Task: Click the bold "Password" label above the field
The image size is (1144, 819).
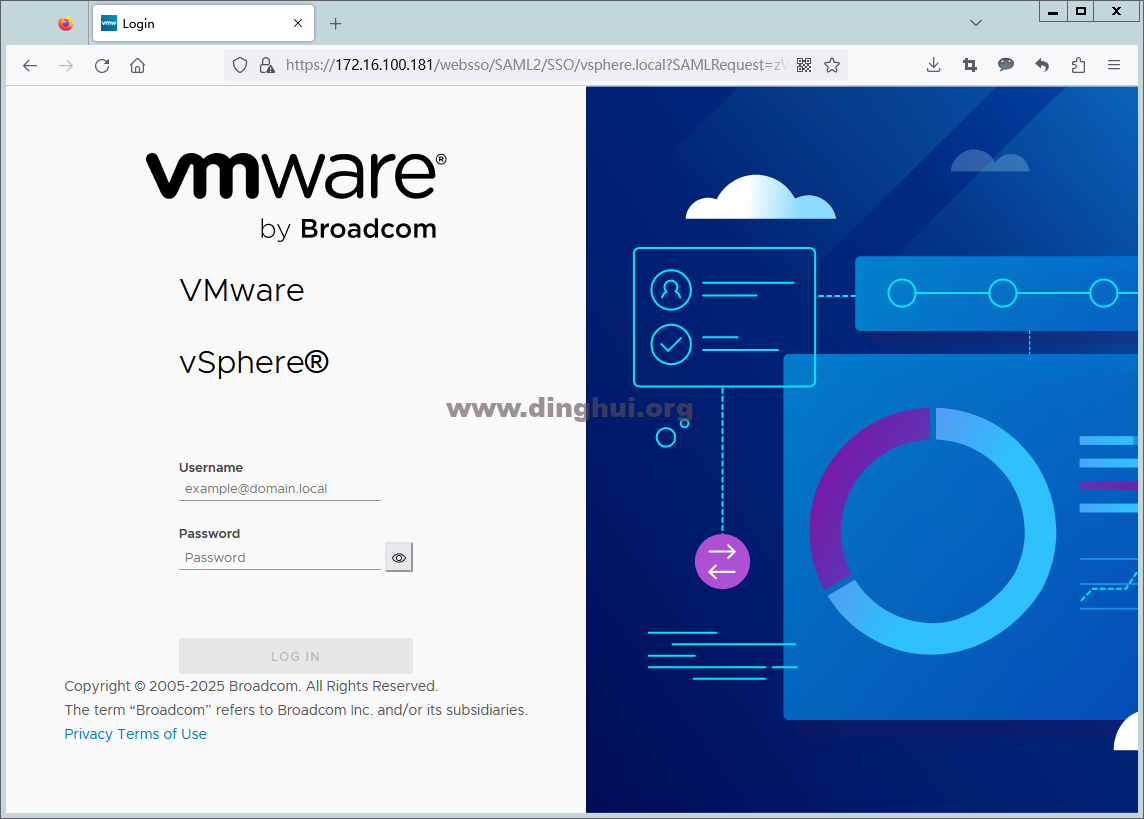Action: pyautogui.click(x=209, y=534)
